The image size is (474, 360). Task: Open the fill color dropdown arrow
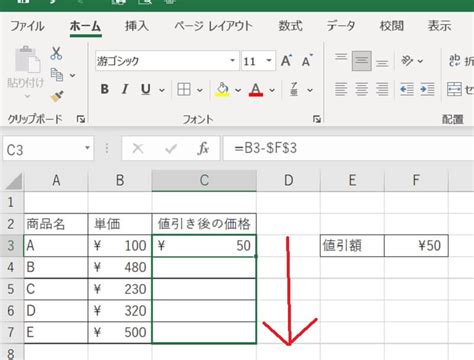(x=238, y=90)
